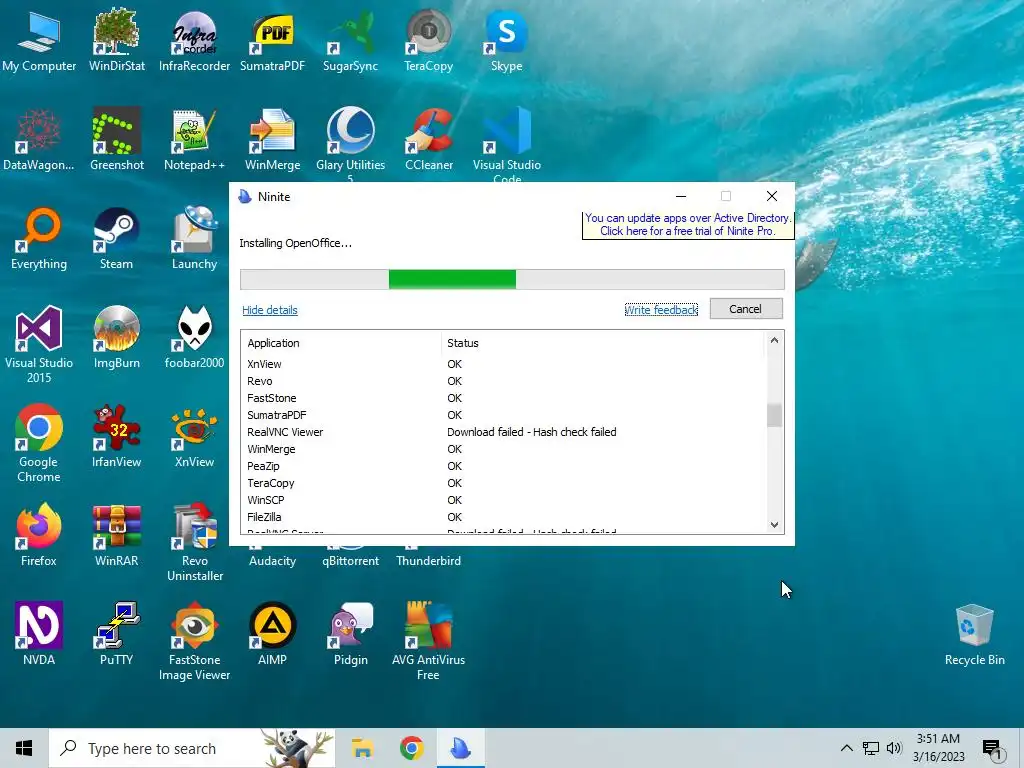Cancel the Ninite installation
1024x768 pixels.
[x=746, y=309]
